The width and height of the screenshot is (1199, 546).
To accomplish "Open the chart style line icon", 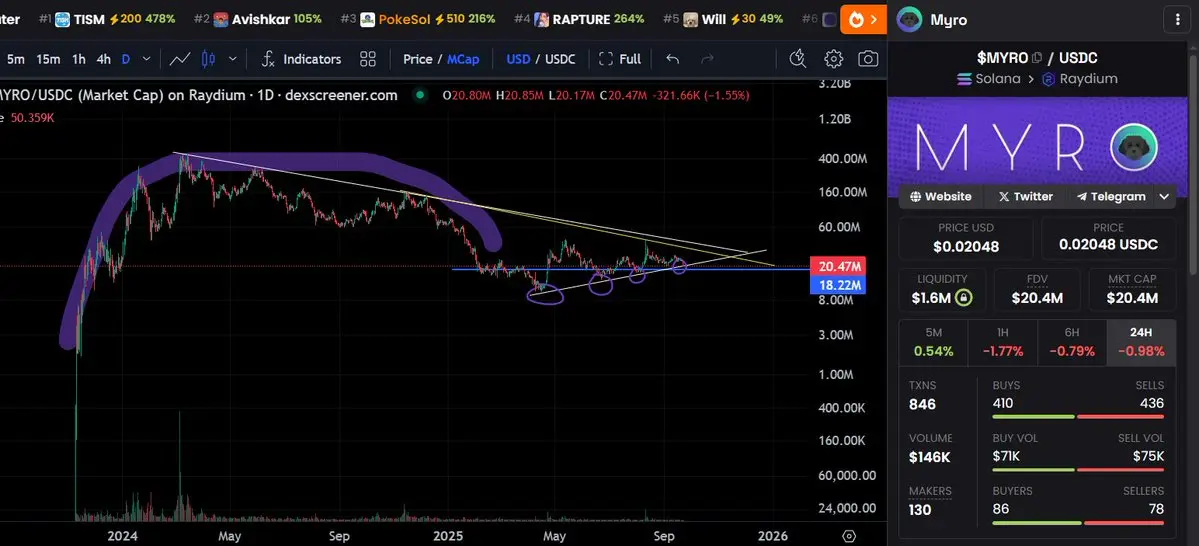I will pyautogui.click(x=180, y=59).
